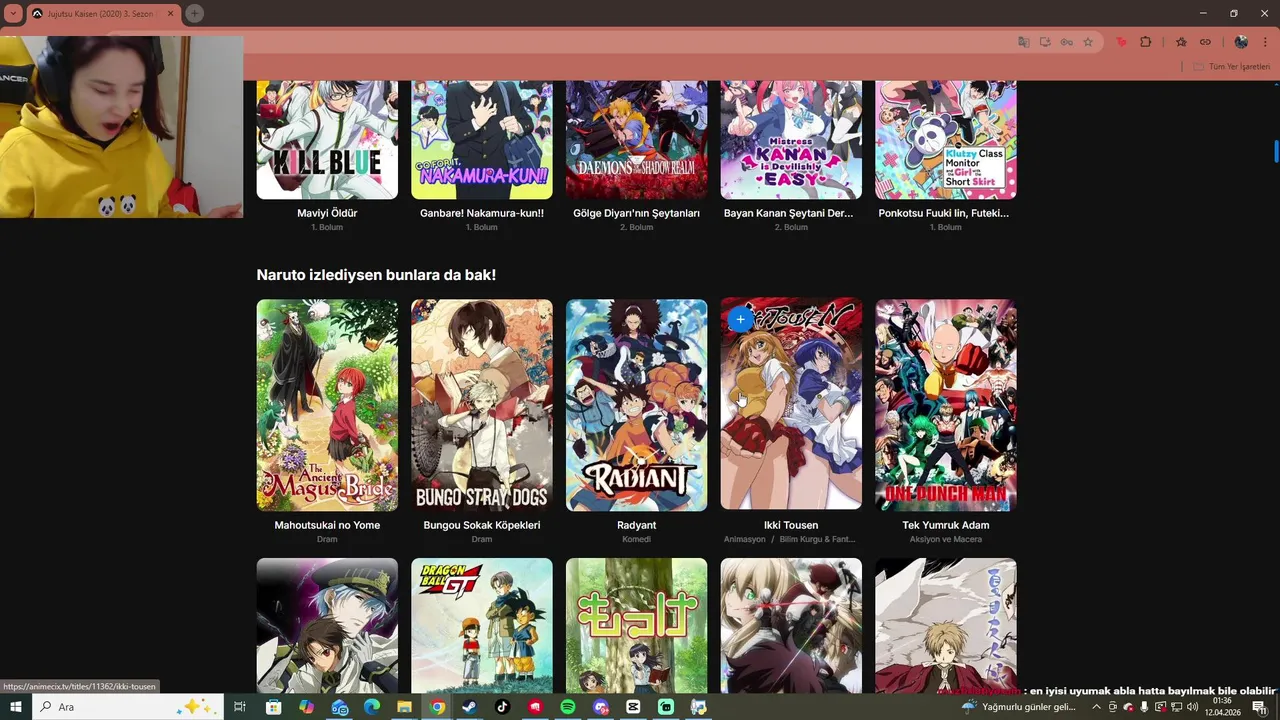Click the blue plus button on Ikki Tousen
The image size is (1280, 720).
tap(740, 320)
